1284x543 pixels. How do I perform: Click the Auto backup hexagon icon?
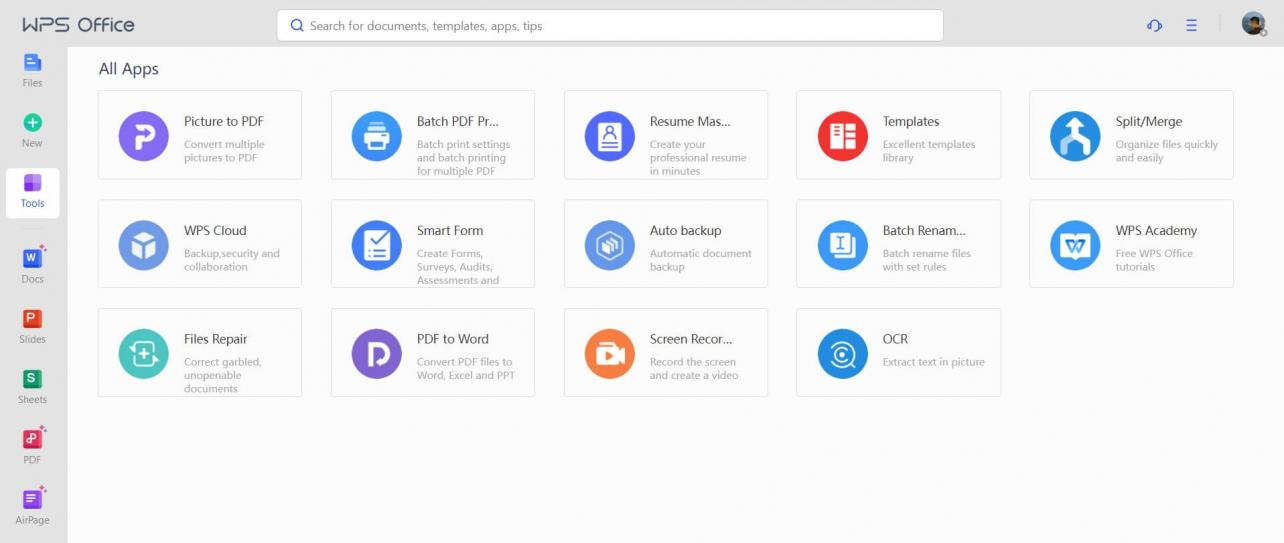pos(610,245)
